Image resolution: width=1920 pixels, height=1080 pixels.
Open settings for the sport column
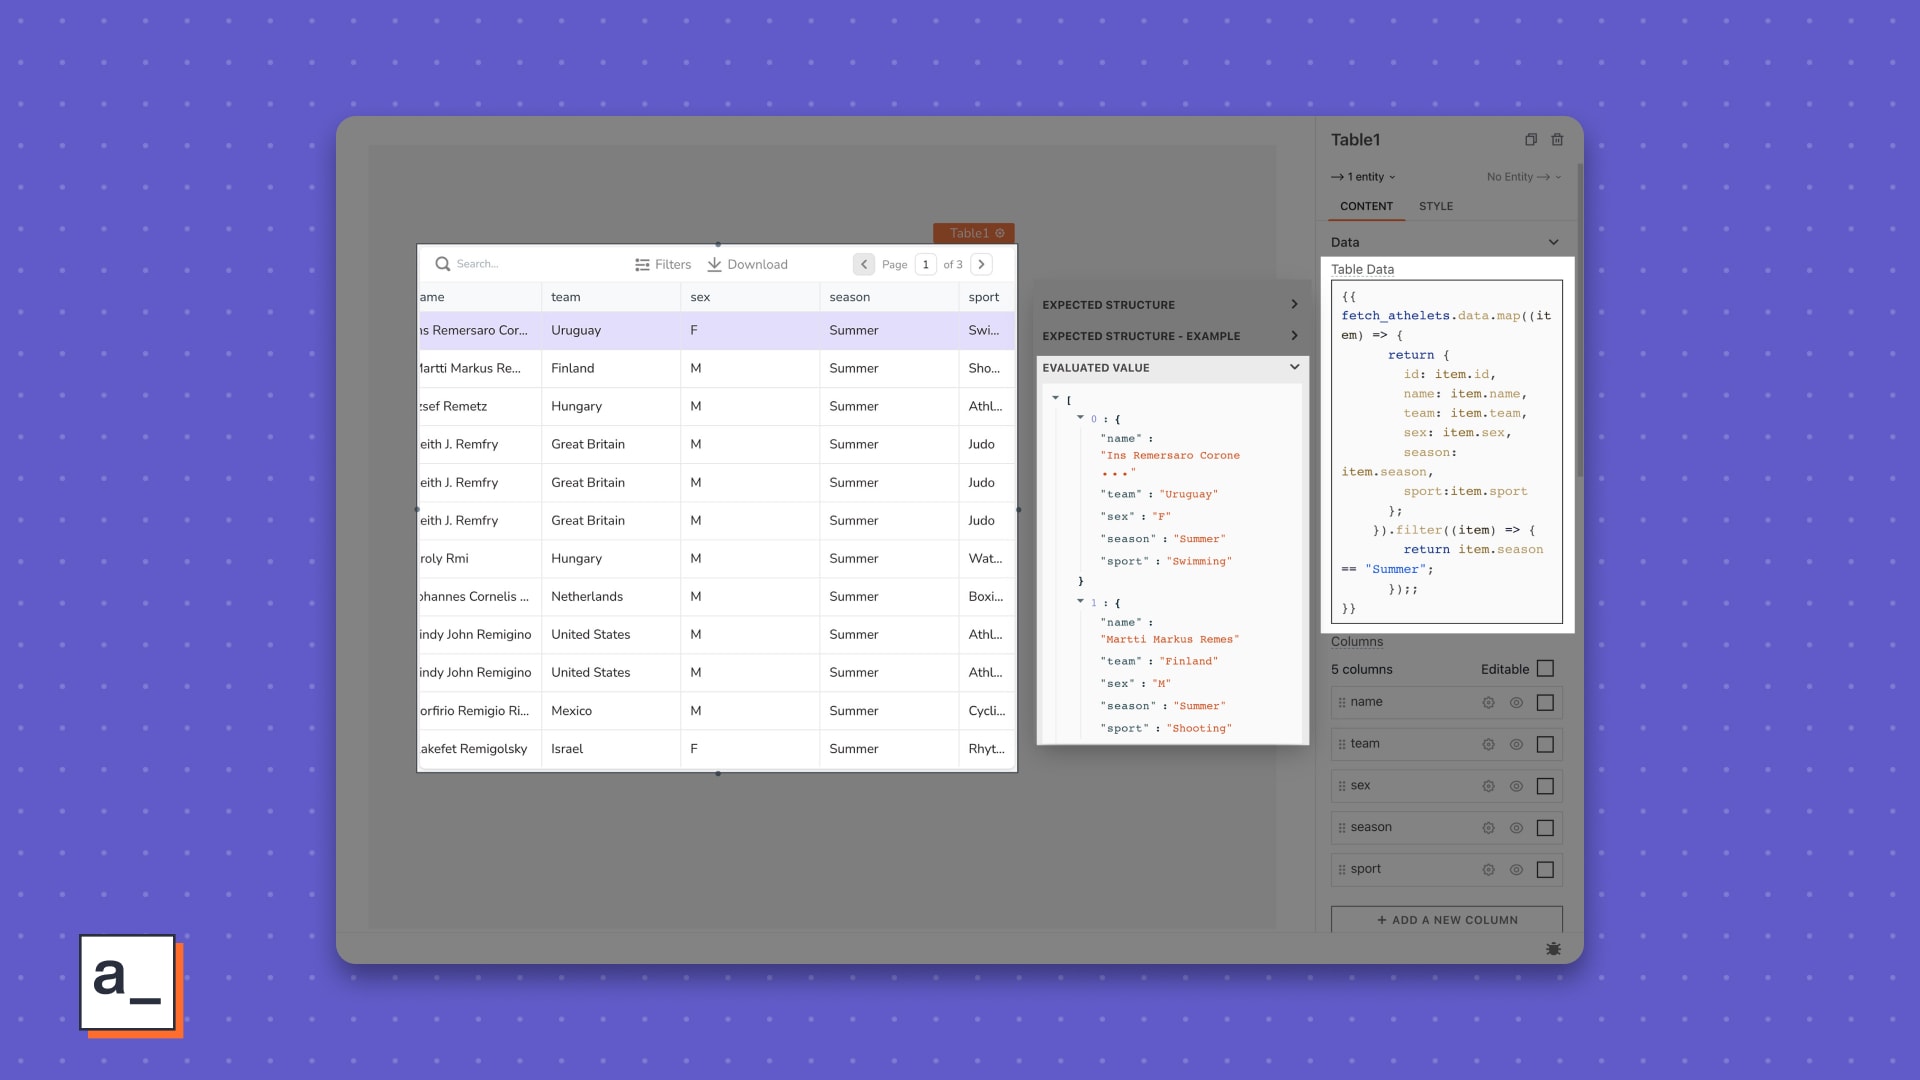click(1488, 869)
